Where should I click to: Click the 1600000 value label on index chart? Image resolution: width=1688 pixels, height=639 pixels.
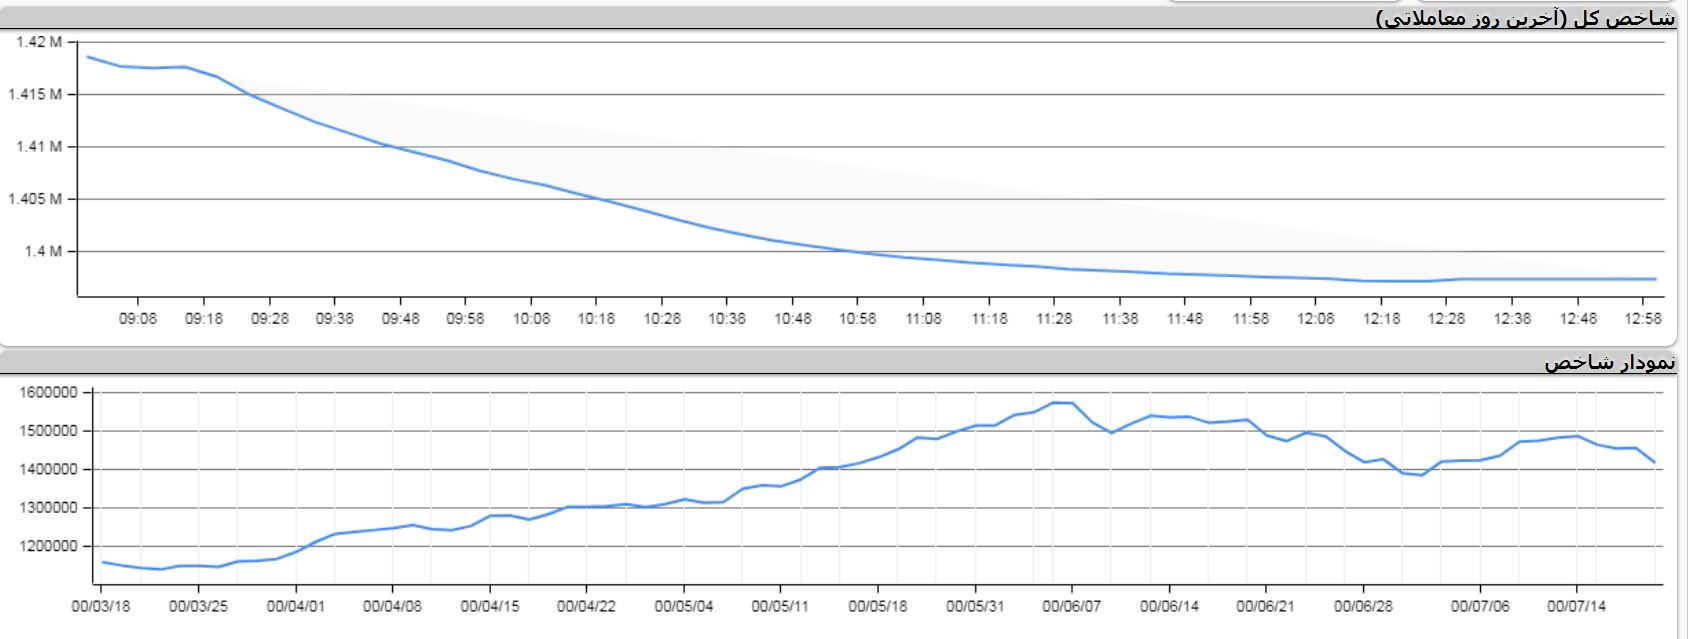point(48,393)
